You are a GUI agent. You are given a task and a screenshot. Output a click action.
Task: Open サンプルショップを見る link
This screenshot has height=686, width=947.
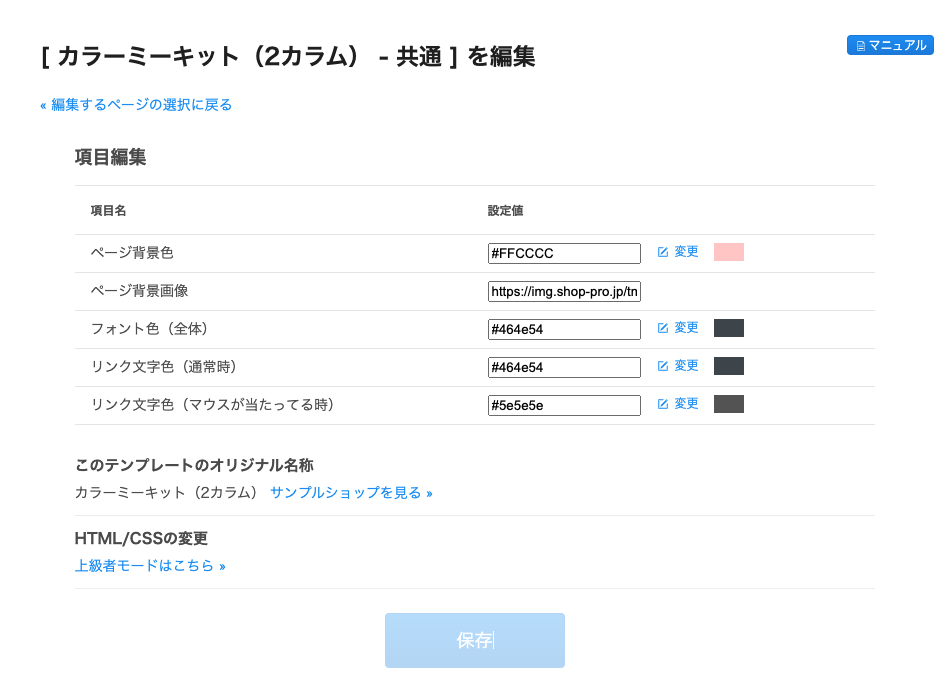[x=350, y=492]
